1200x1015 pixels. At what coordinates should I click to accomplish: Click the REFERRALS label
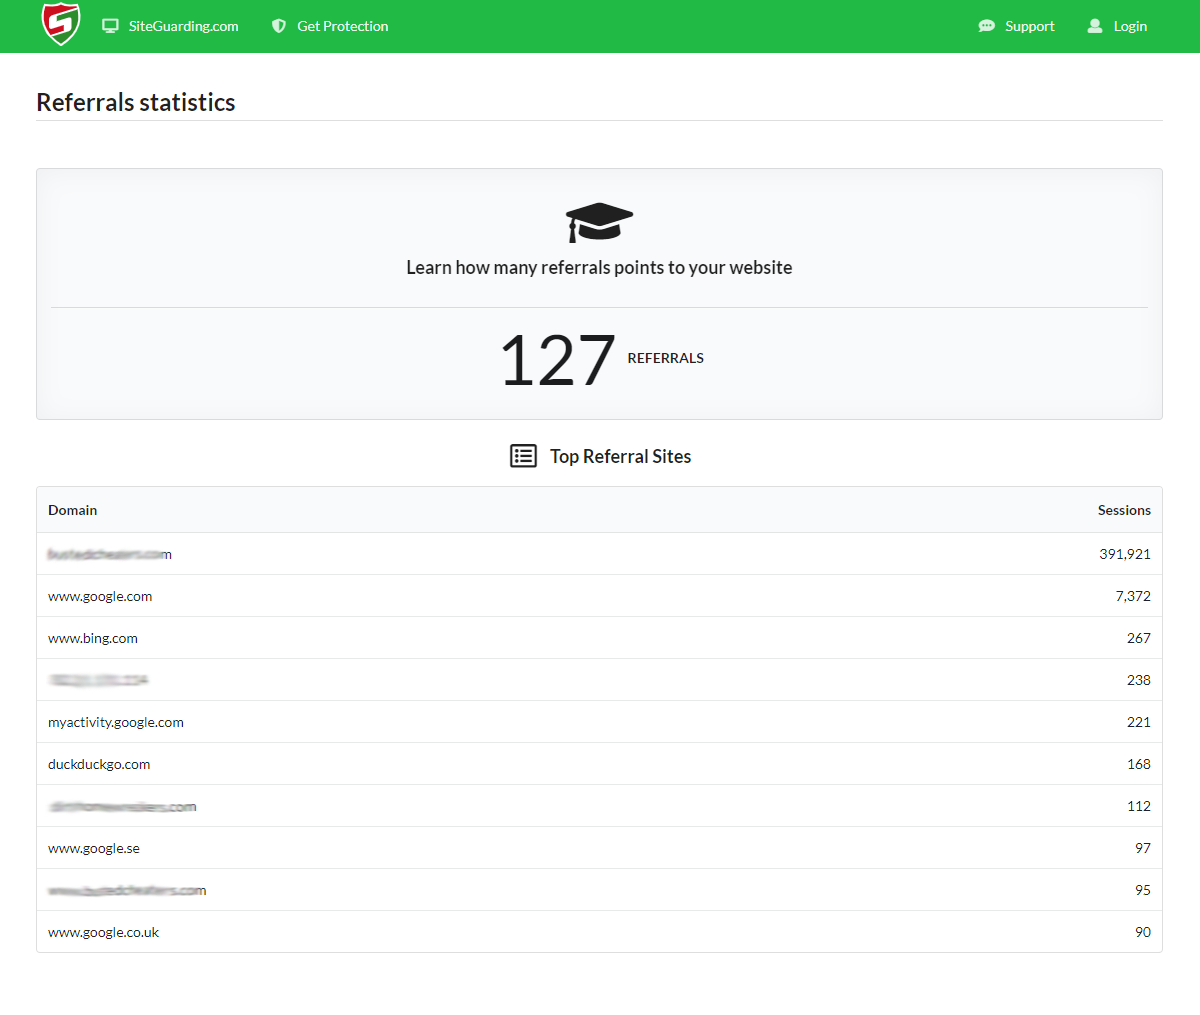tap(666, 358)
